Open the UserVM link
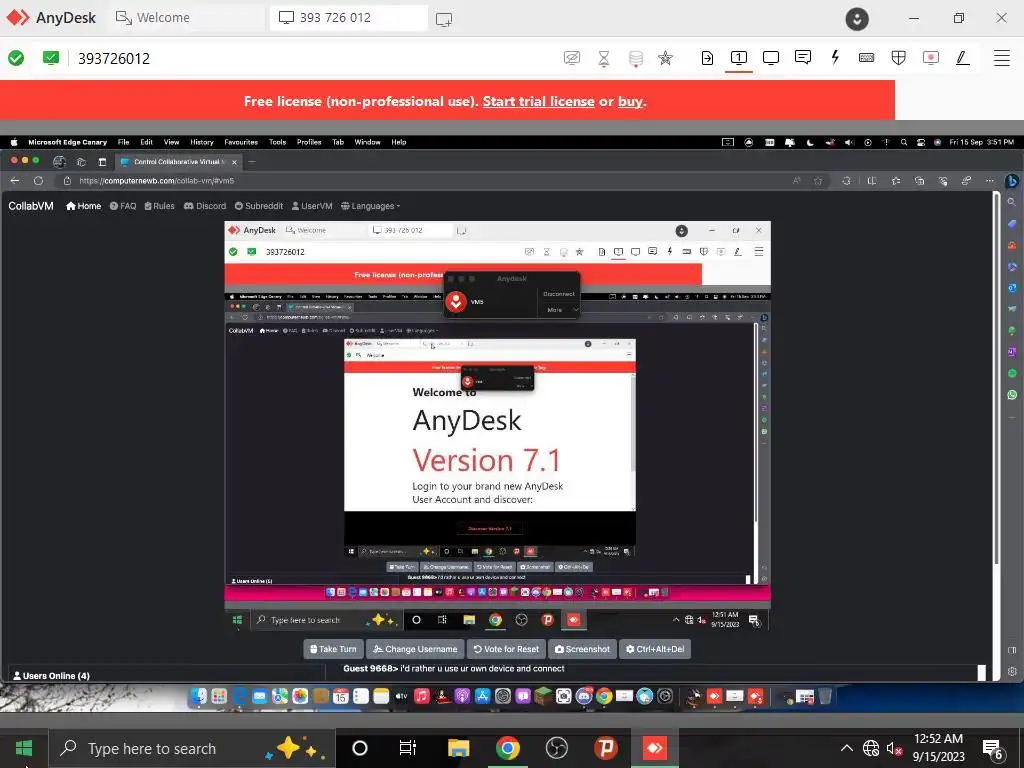The height and width of the screenshot is (768, 1024). click(312, 206)
